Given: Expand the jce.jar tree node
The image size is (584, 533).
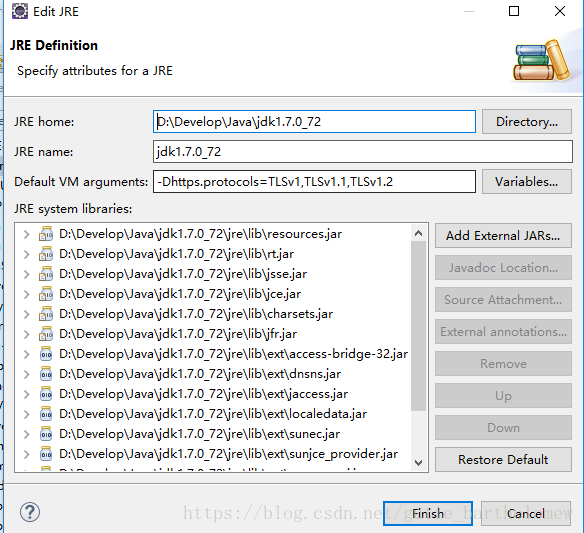Looking at the screenshot, I should point(26,294).
